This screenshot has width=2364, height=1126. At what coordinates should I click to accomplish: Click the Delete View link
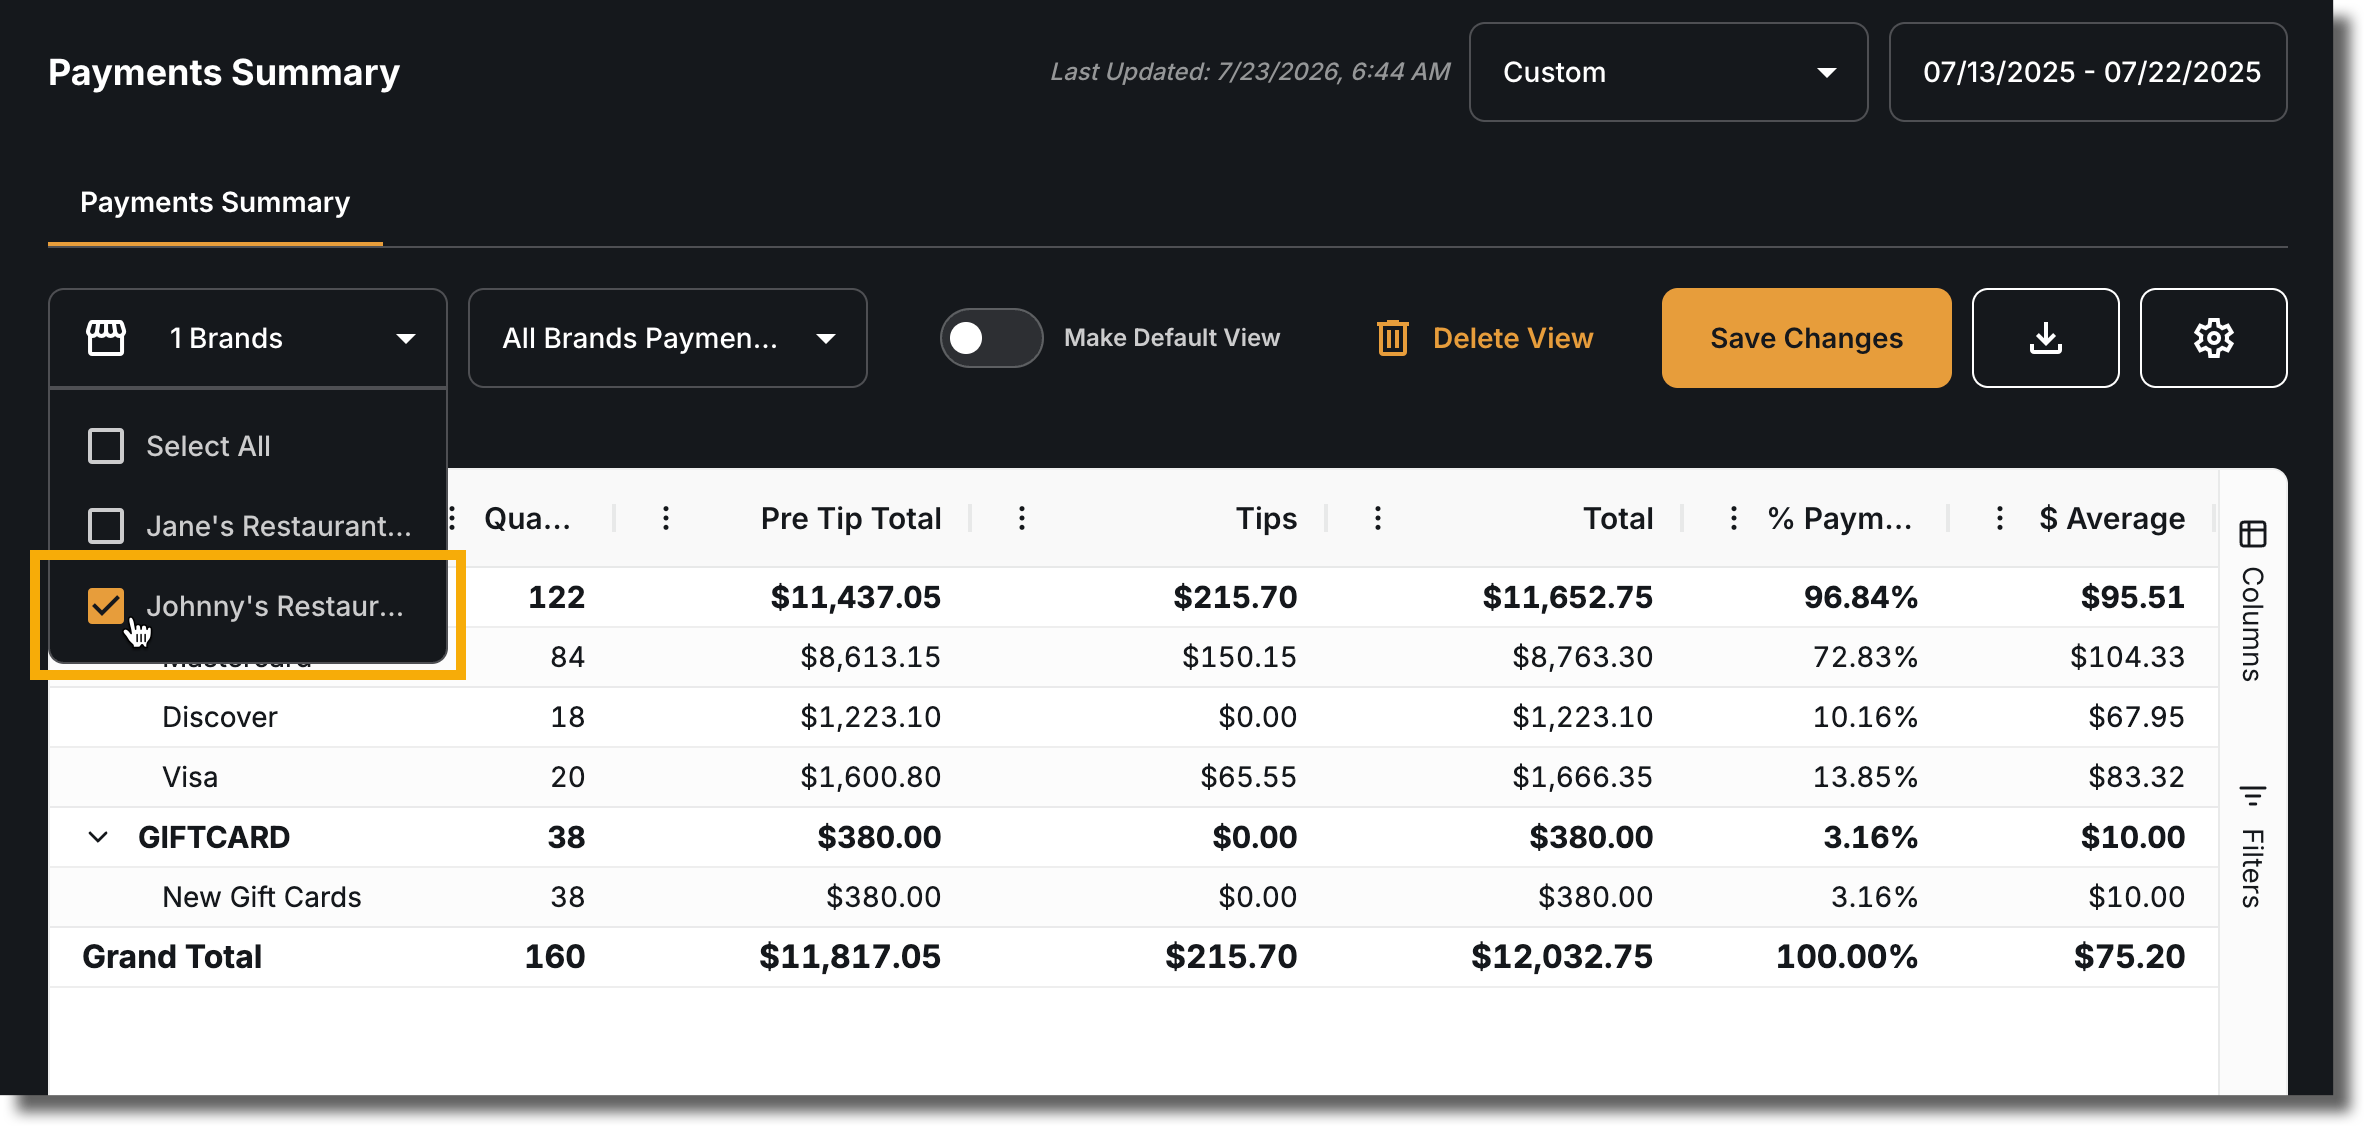pyautogui.click(x=1513, y=338)
